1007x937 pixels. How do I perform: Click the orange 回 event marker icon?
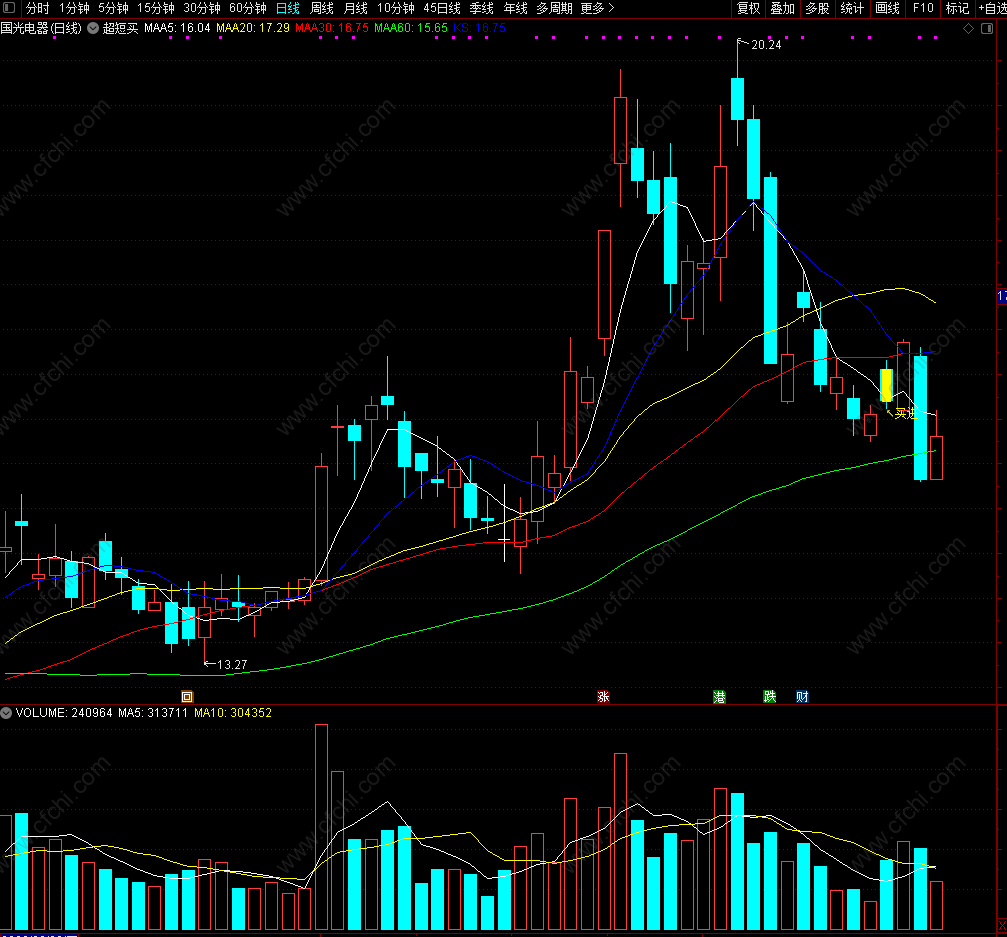tap(187, 697)
